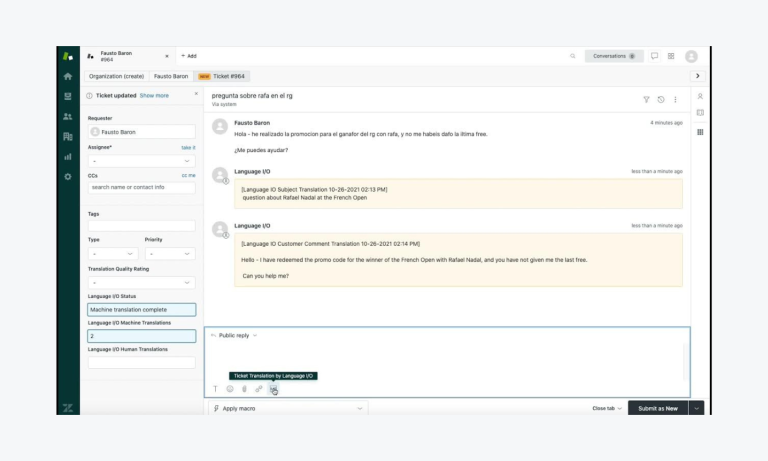
Task: Insert a link in the reply editor
Action: click(259, 389)
